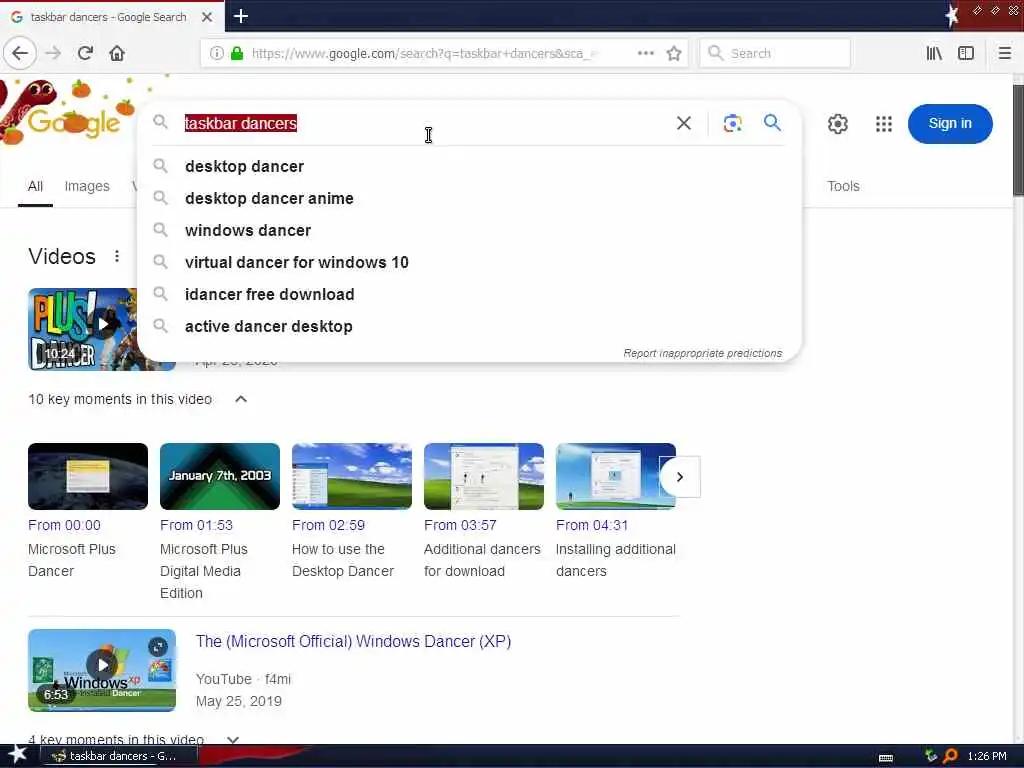Click the page vertical scrollbar thumb
This screenshot has height=768, width=1024.
pos(1018,139)
